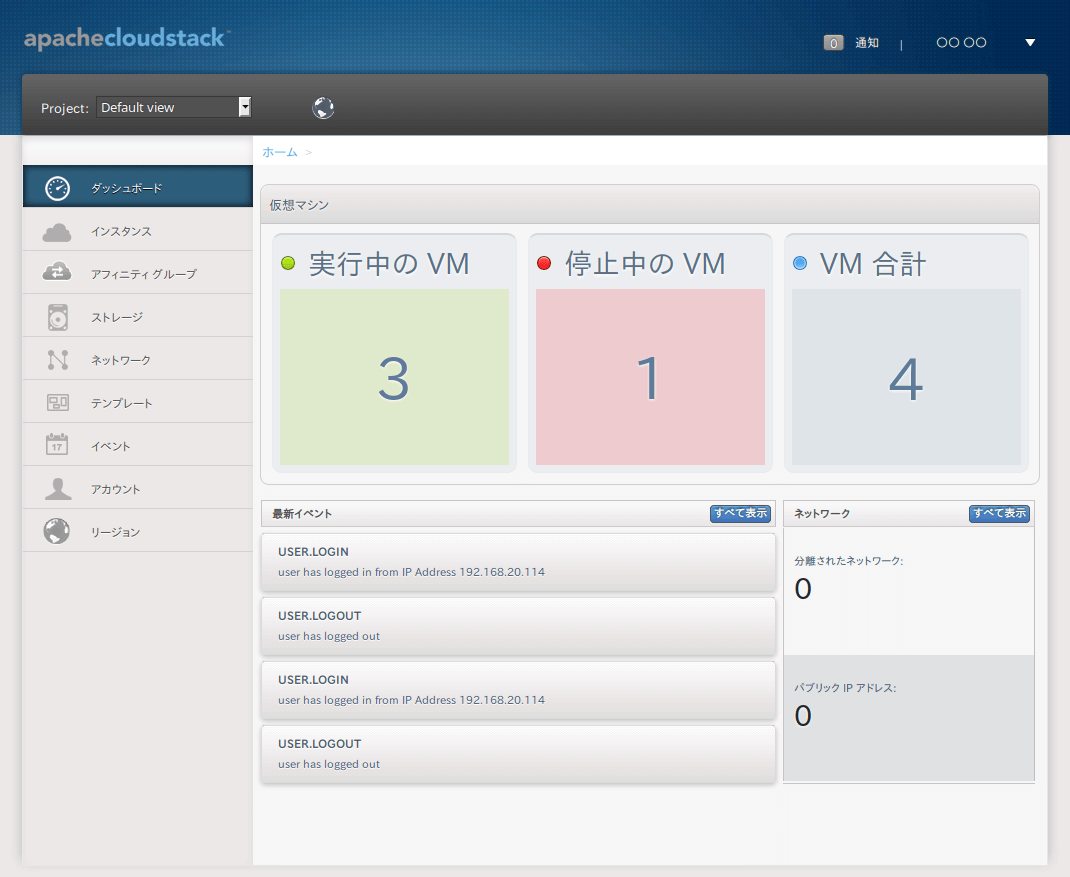Open the 停止中の VM red tile

(x=650, y=377)
